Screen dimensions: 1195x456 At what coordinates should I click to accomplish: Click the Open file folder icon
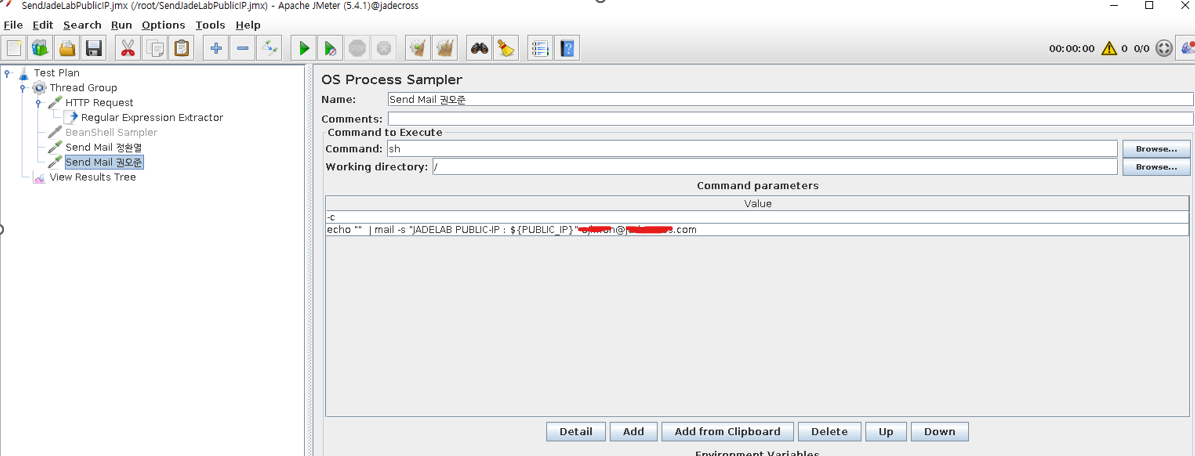pyautogui.click(x=68, y=48)
